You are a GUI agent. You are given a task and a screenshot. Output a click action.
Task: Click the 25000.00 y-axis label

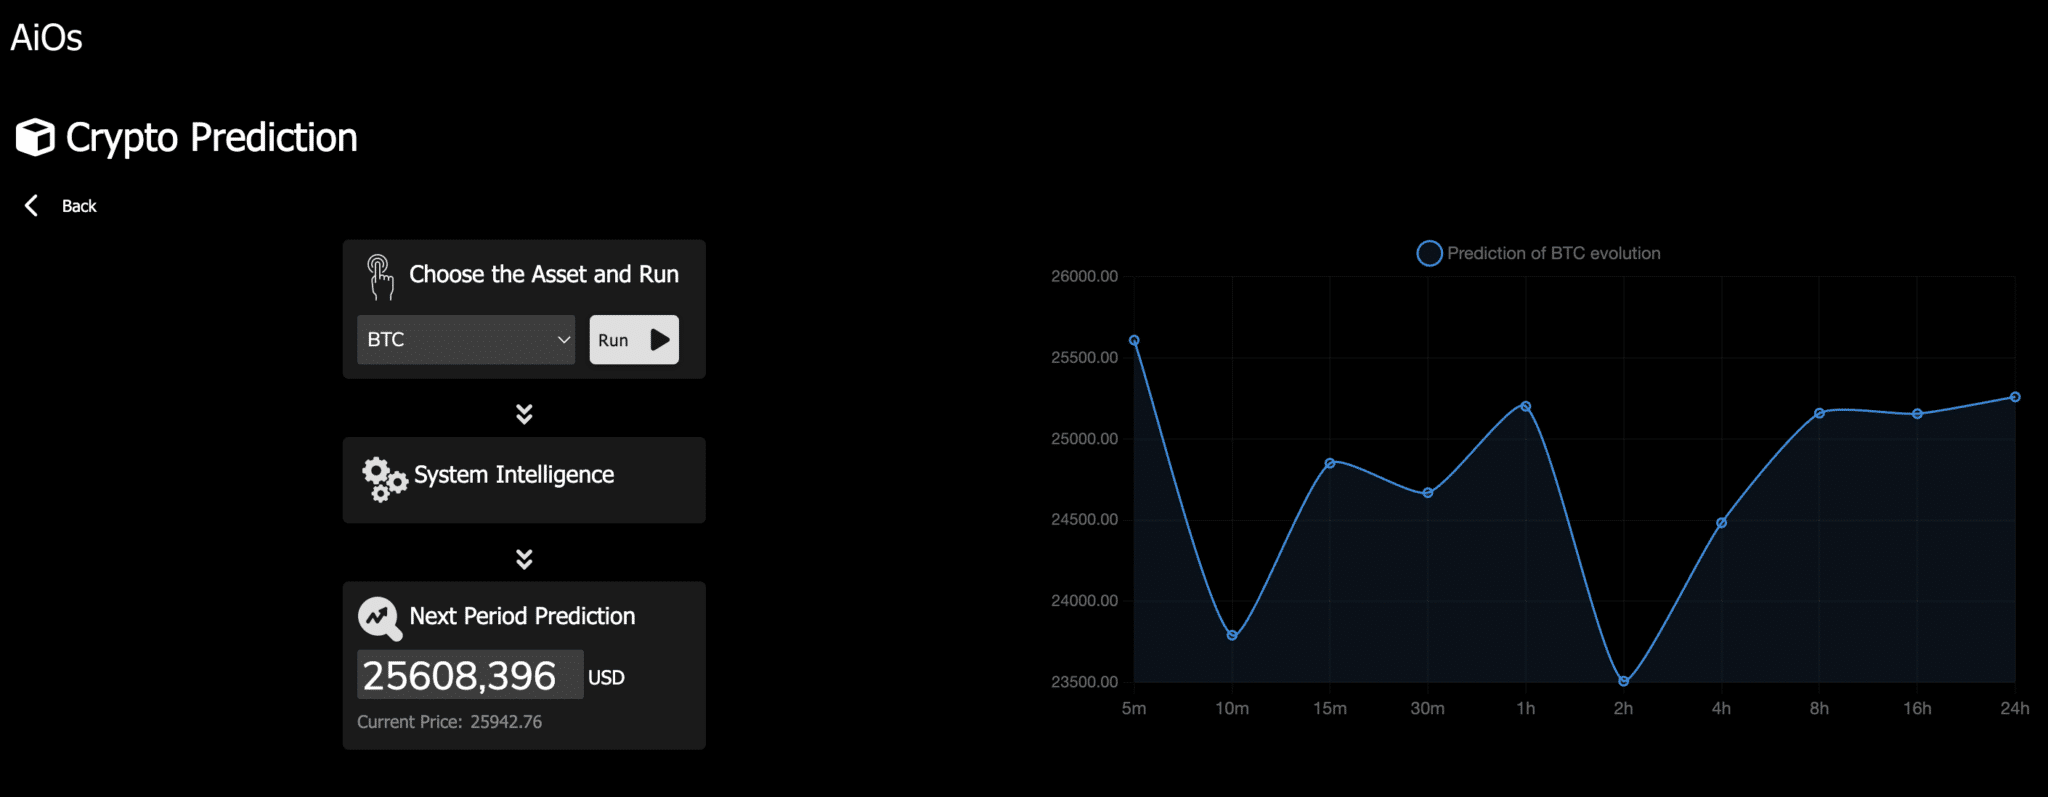click(x=1084, y=438)
